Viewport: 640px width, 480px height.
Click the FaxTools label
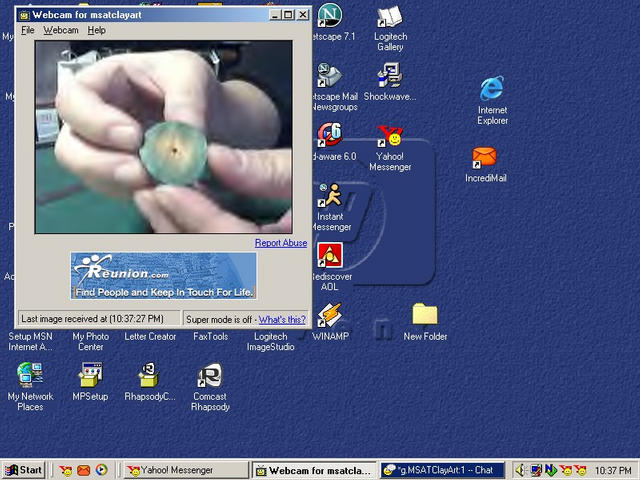(x=211, y=336)
